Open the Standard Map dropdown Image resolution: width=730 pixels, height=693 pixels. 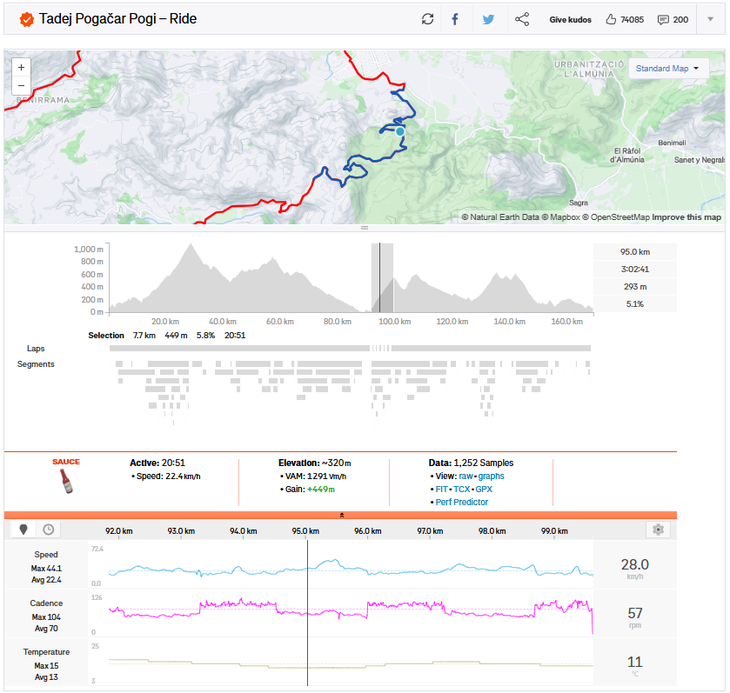[668, 68]
